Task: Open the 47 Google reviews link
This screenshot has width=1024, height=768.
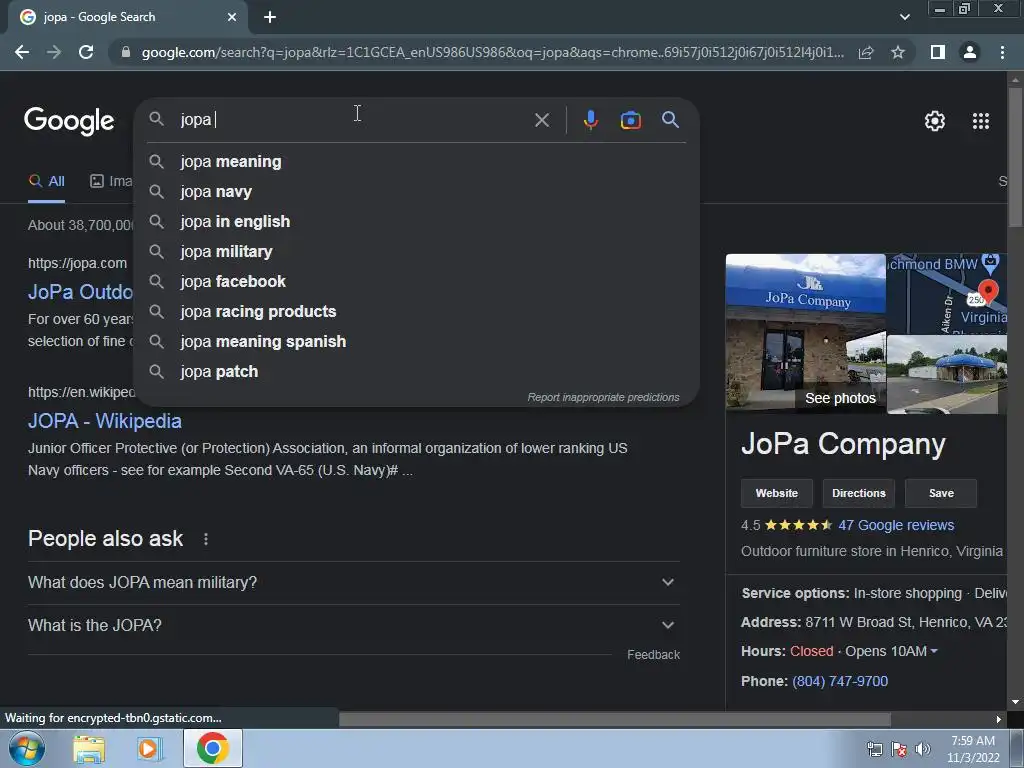Action: pos(896,525)
